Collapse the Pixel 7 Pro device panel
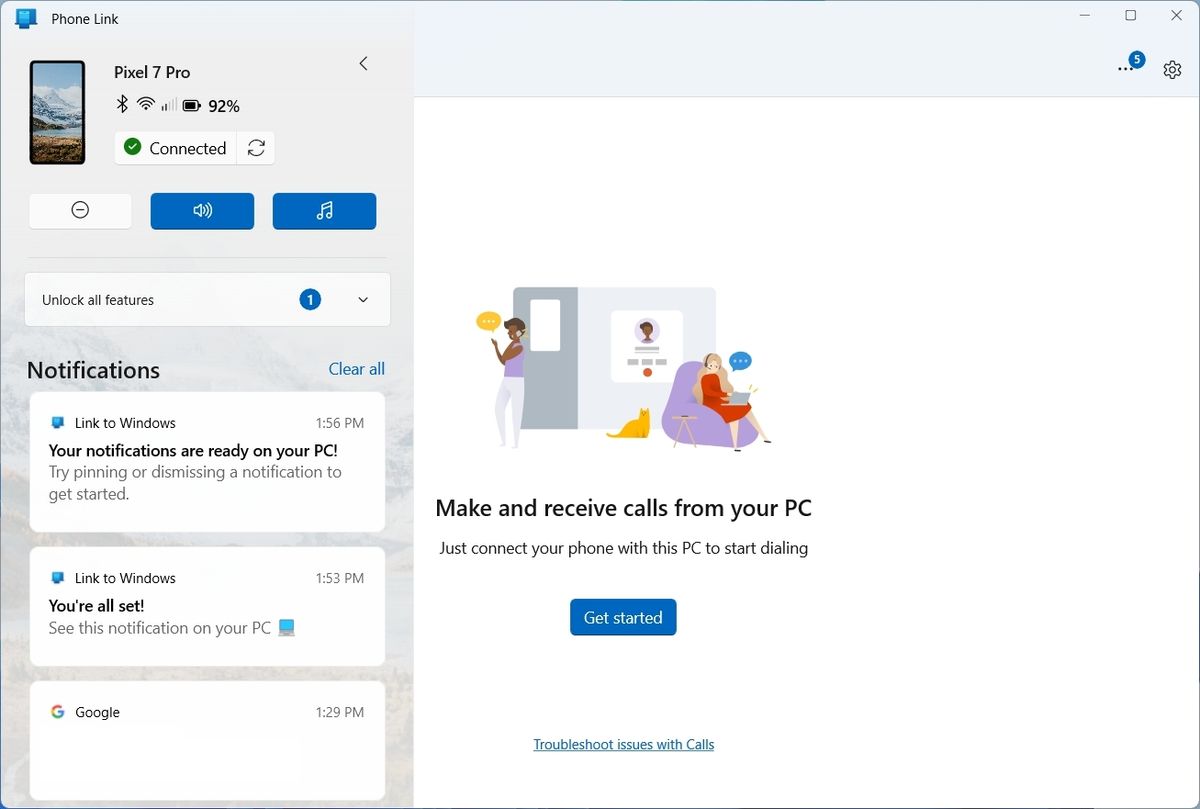The height and width of the screenshot is (809, 1200). coord(363,63)
